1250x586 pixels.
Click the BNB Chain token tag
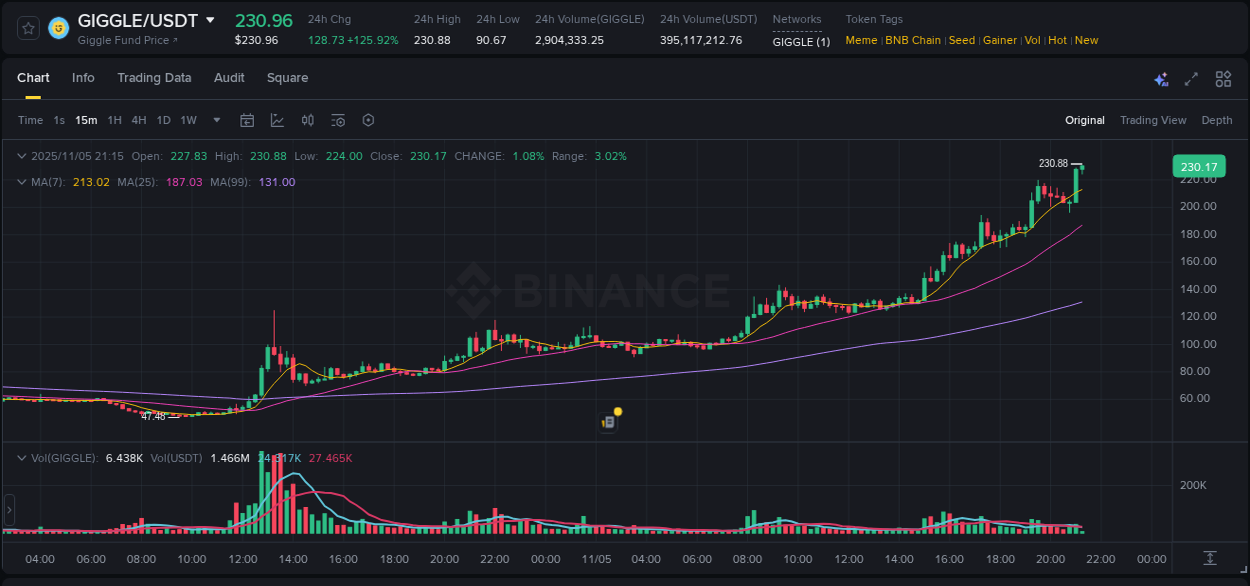tap(913, 40)
